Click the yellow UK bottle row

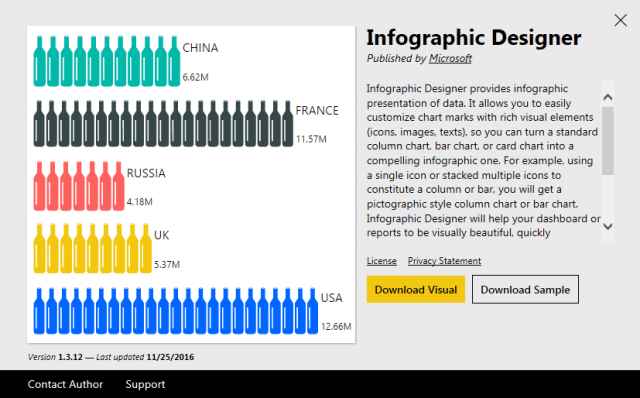coord(92,248)
